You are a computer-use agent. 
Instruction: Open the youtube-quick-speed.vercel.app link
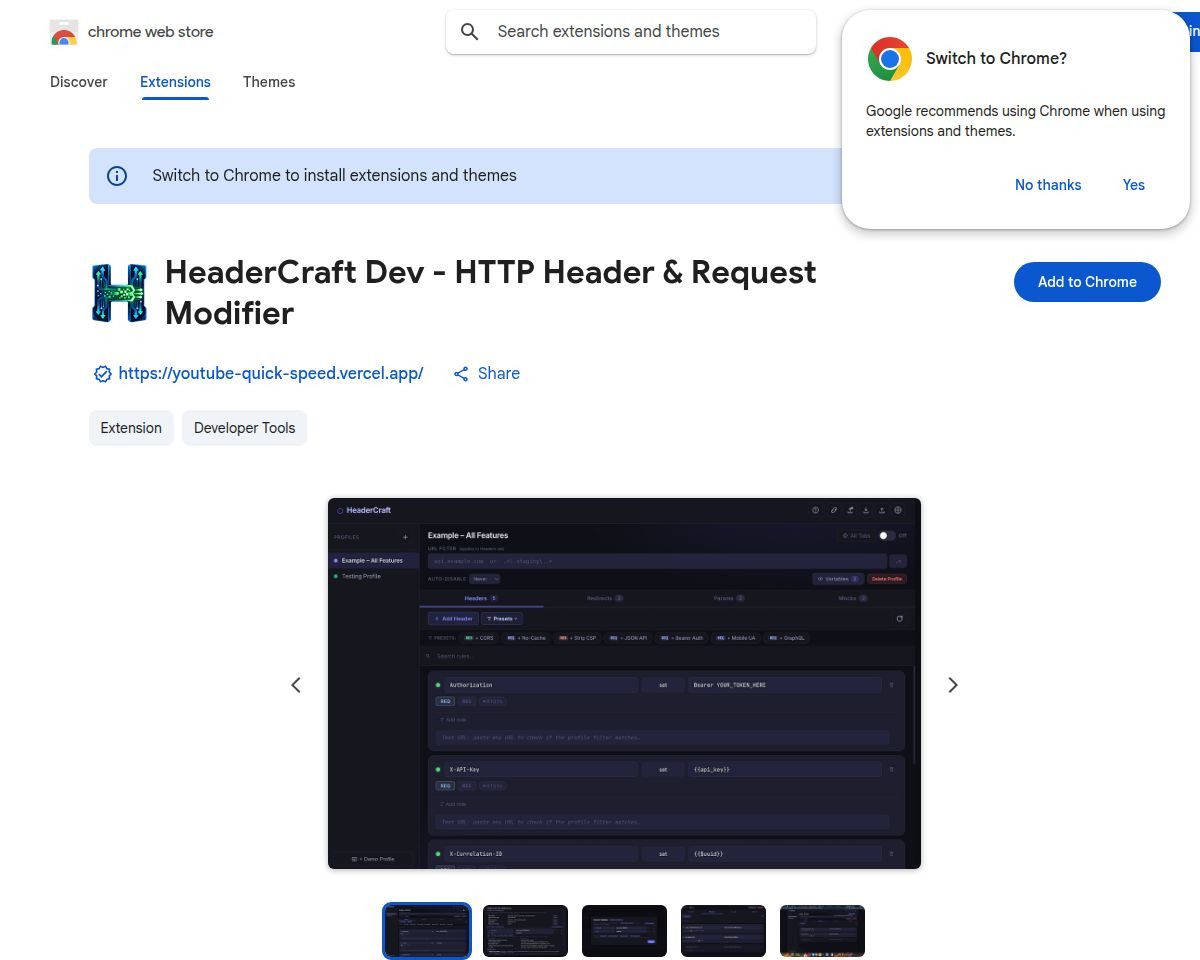271,374
